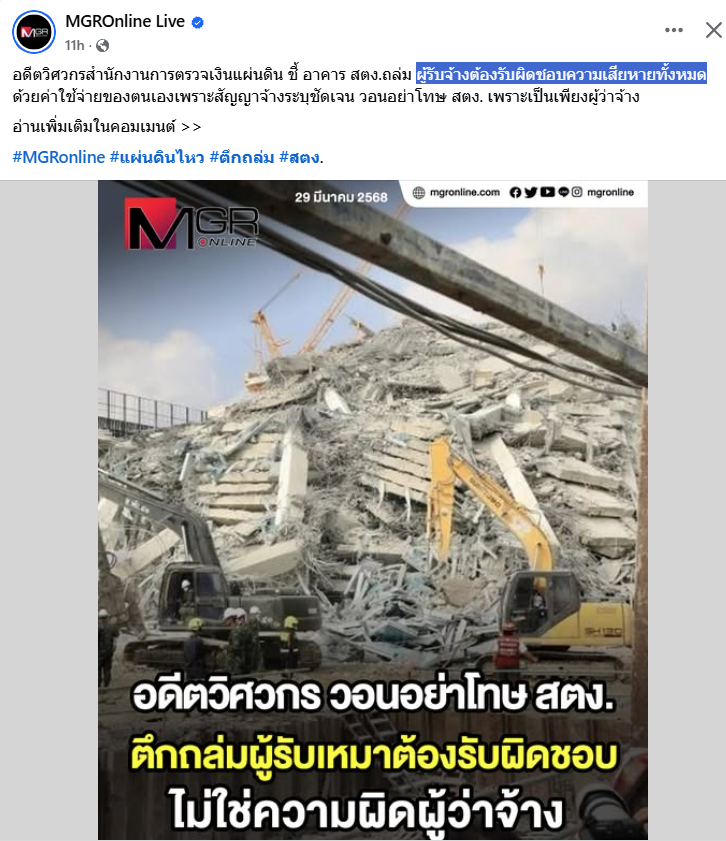Open MGROnline Live profile picture

click(34, 32)
